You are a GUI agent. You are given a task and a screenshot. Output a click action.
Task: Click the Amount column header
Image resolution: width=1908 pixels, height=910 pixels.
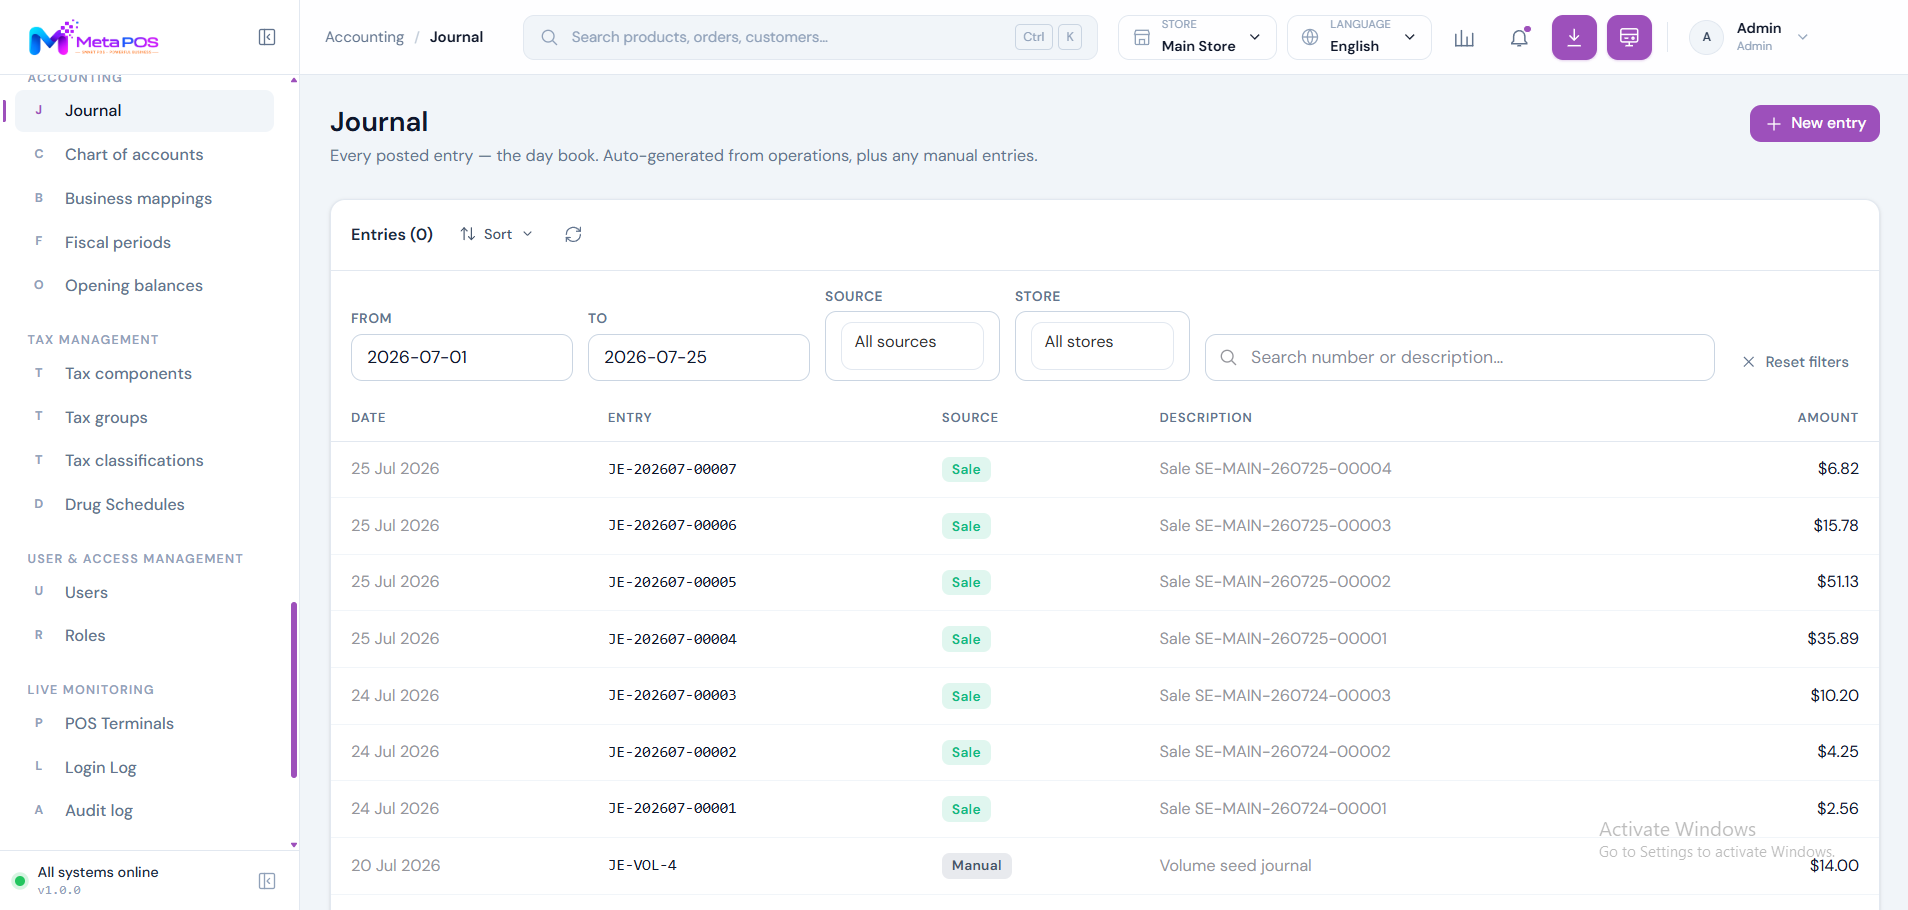1828,418
